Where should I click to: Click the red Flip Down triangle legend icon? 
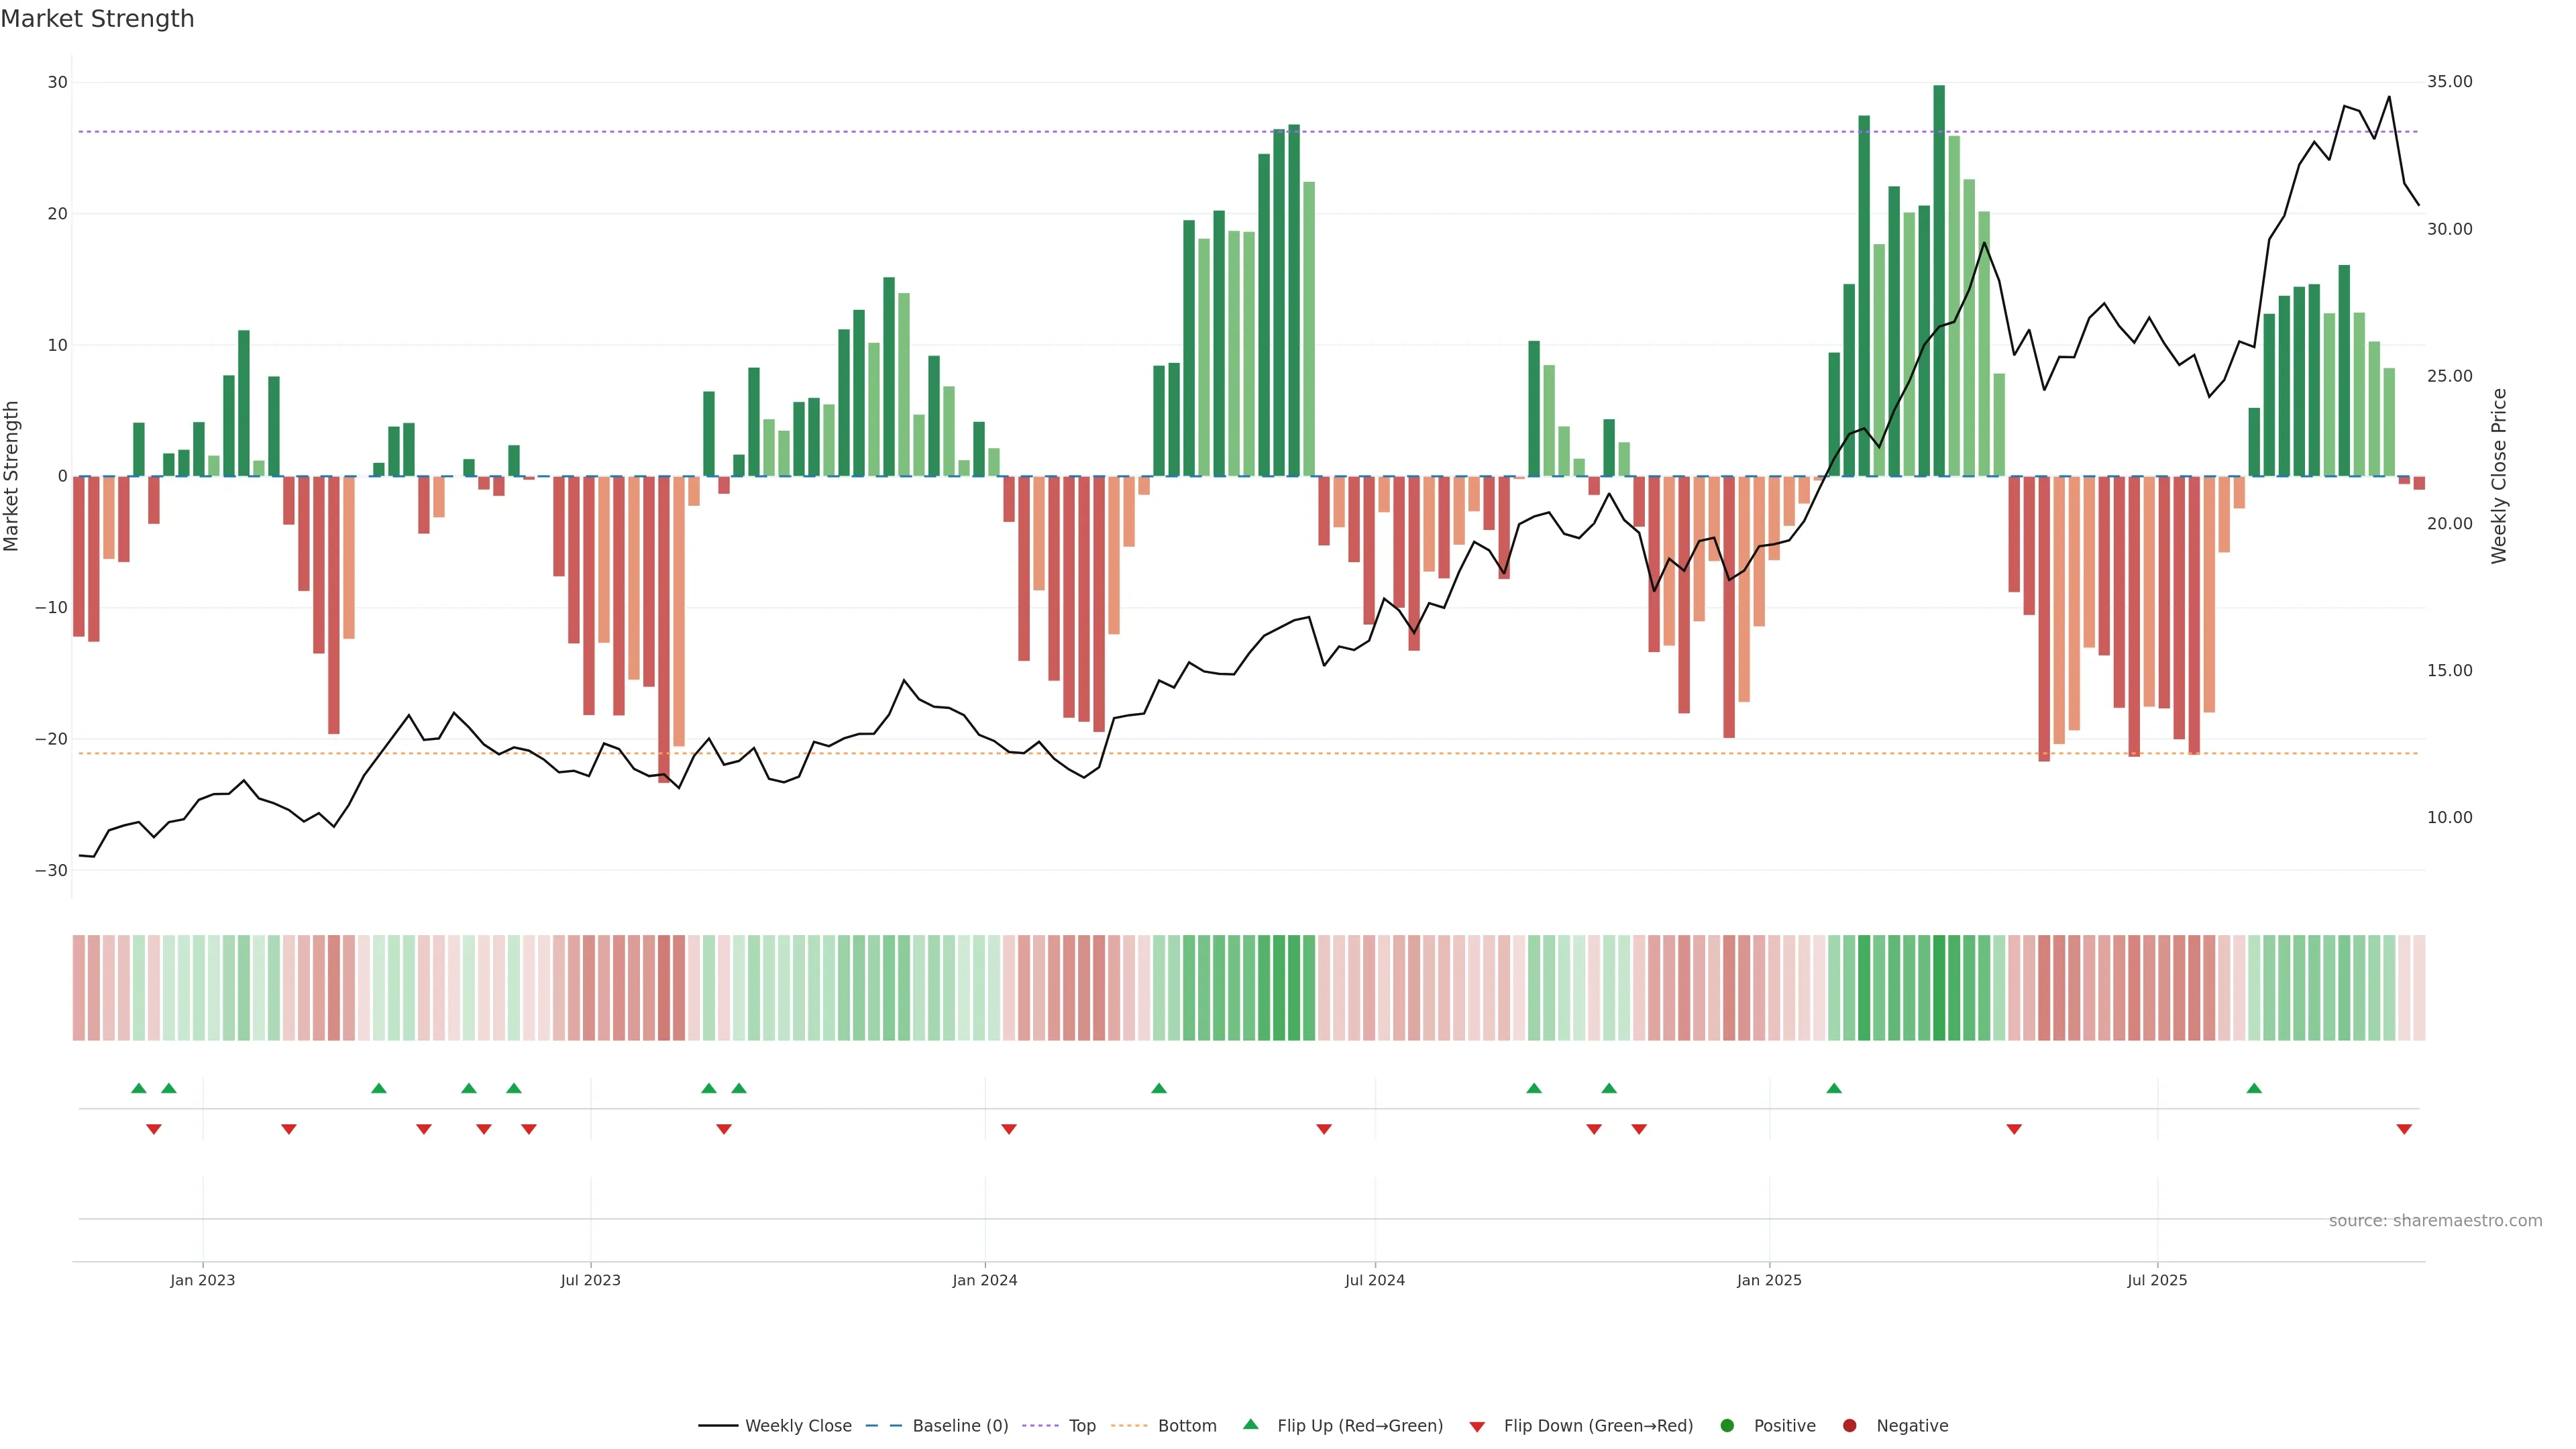[x=1477, y=1426]
